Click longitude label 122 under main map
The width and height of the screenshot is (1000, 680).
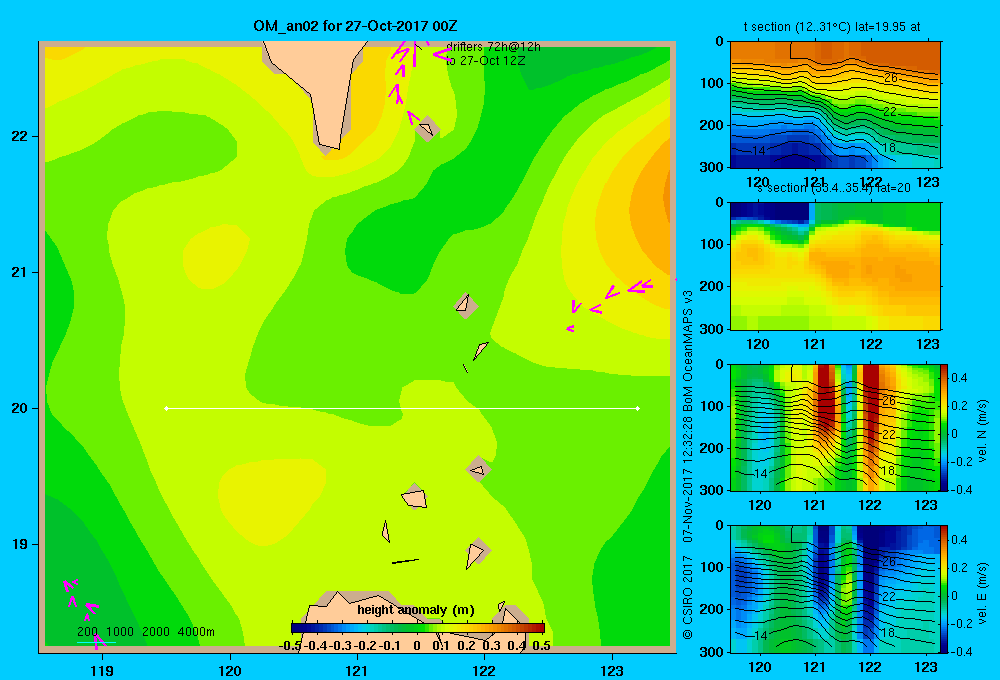point(484,670)
